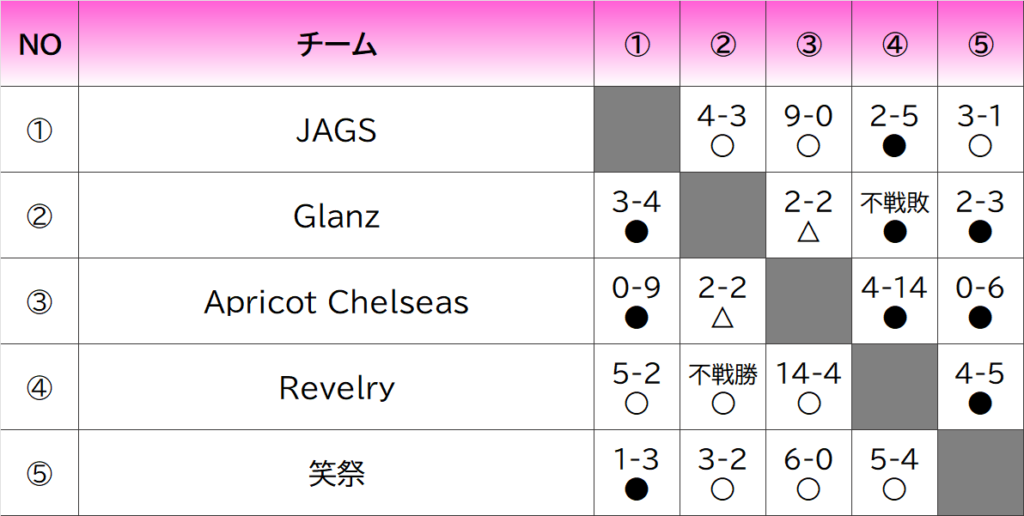1024x516 pixels.
Task: Click the triangle symbol in the Glanz row
Action: [x=809, y=232]
